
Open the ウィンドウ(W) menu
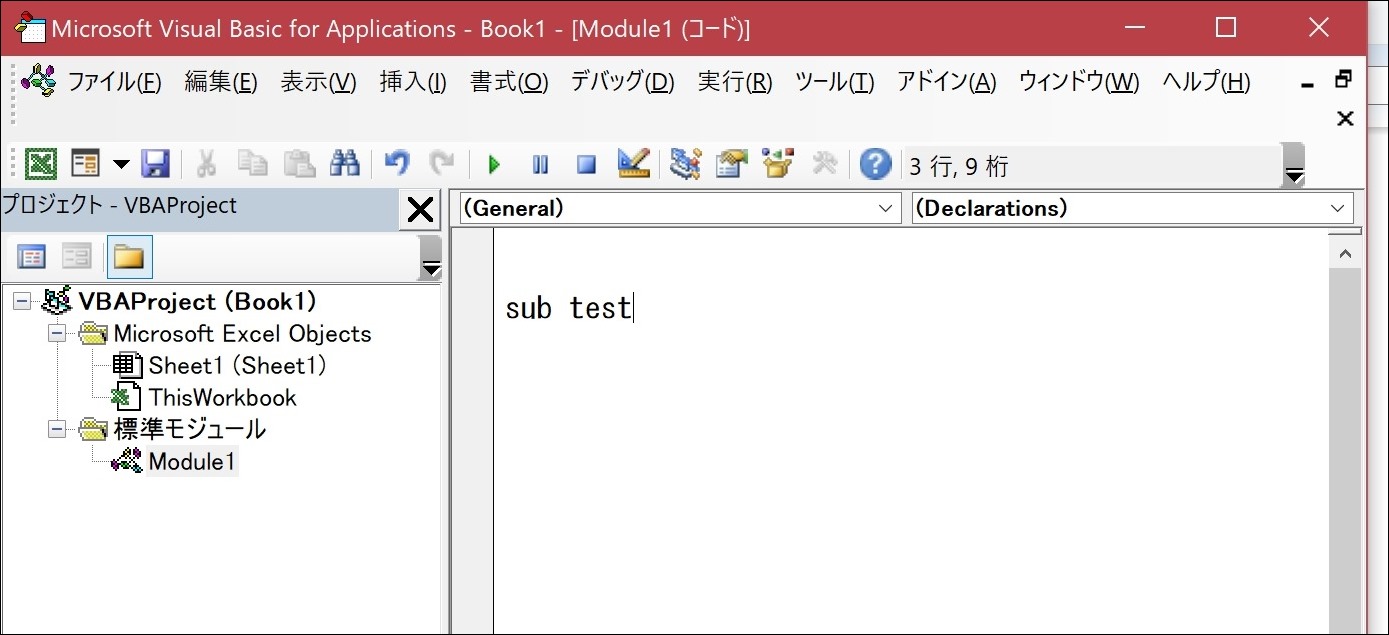coord(1079,82)
